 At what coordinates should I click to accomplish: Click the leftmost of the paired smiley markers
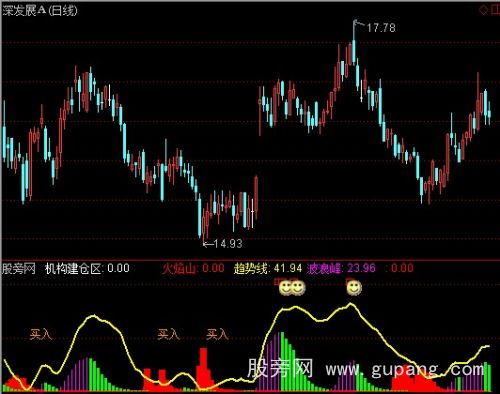[285, 288]
